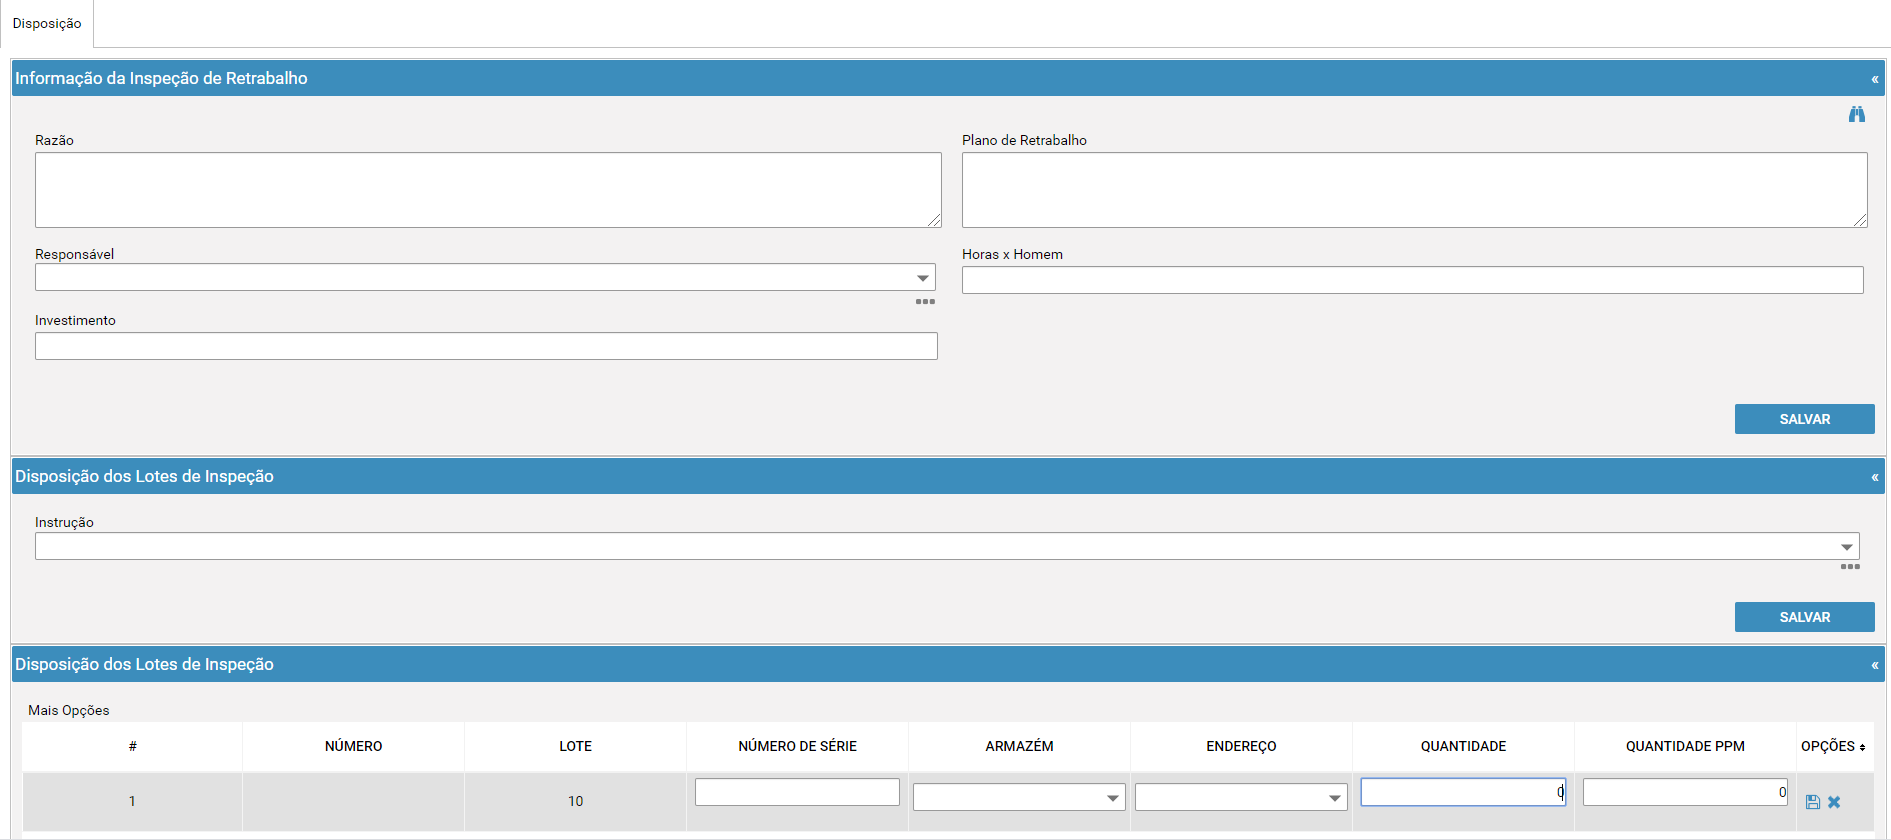The height and width of the screenshot is (840, 1891).
Task: Open the Instrução ellipsis lookup
Action: click(x=1850, y=567)
